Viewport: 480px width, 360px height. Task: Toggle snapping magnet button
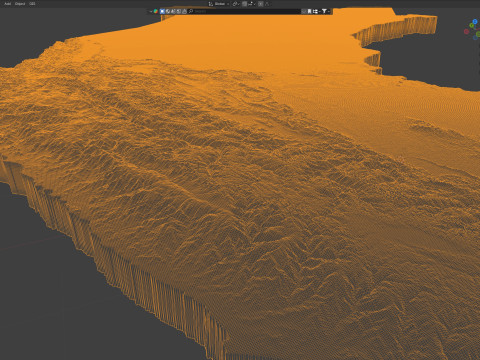(244, 4)
